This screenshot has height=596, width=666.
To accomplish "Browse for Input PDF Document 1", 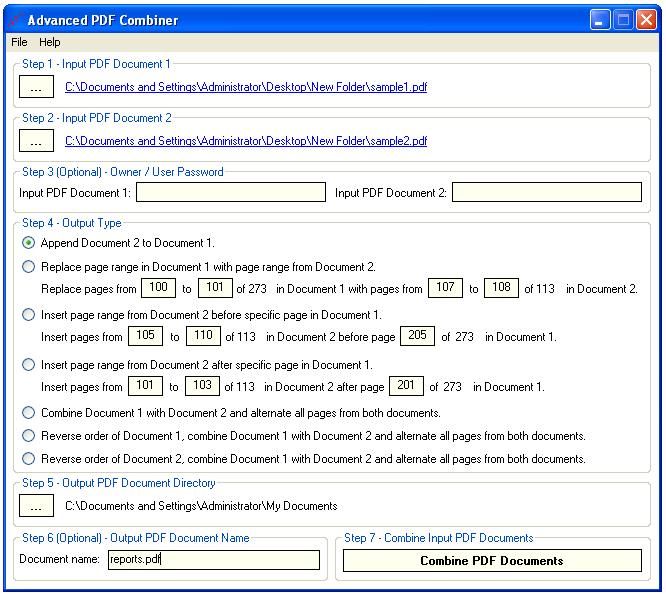I will tap(36, 87).
